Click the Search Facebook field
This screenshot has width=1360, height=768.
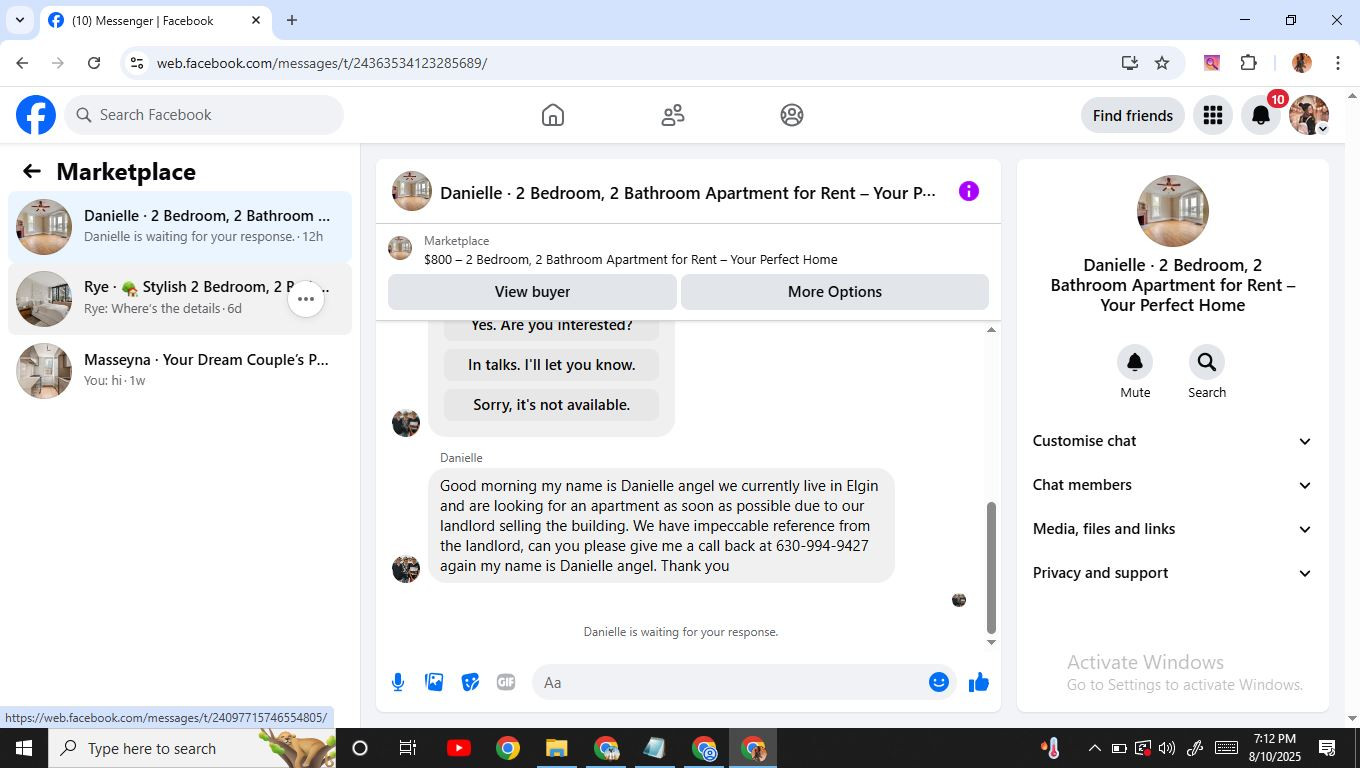click(x=204, y=115)
